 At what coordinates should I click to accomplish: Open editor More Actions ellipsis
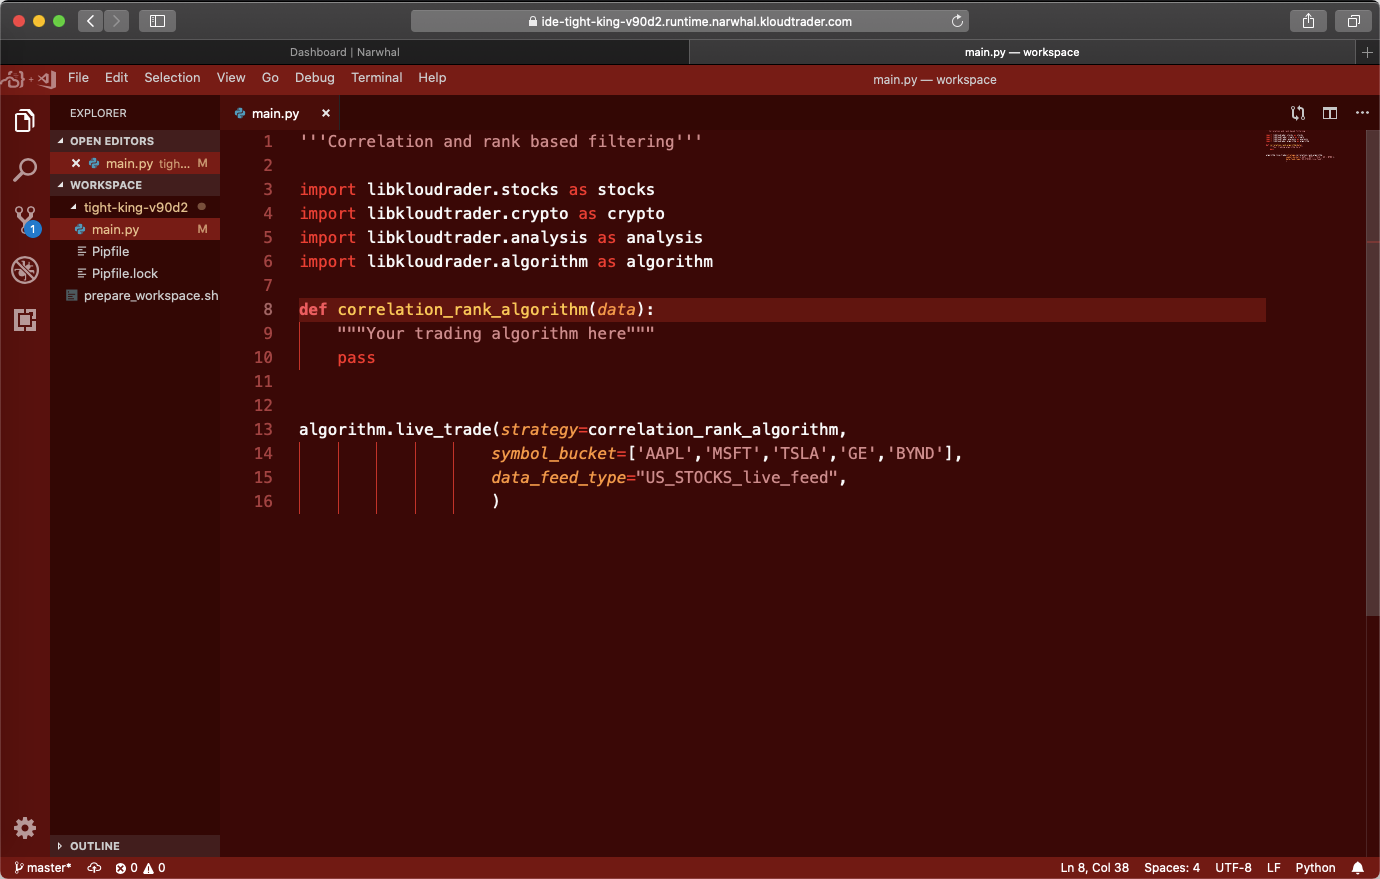pos(1362,113)
